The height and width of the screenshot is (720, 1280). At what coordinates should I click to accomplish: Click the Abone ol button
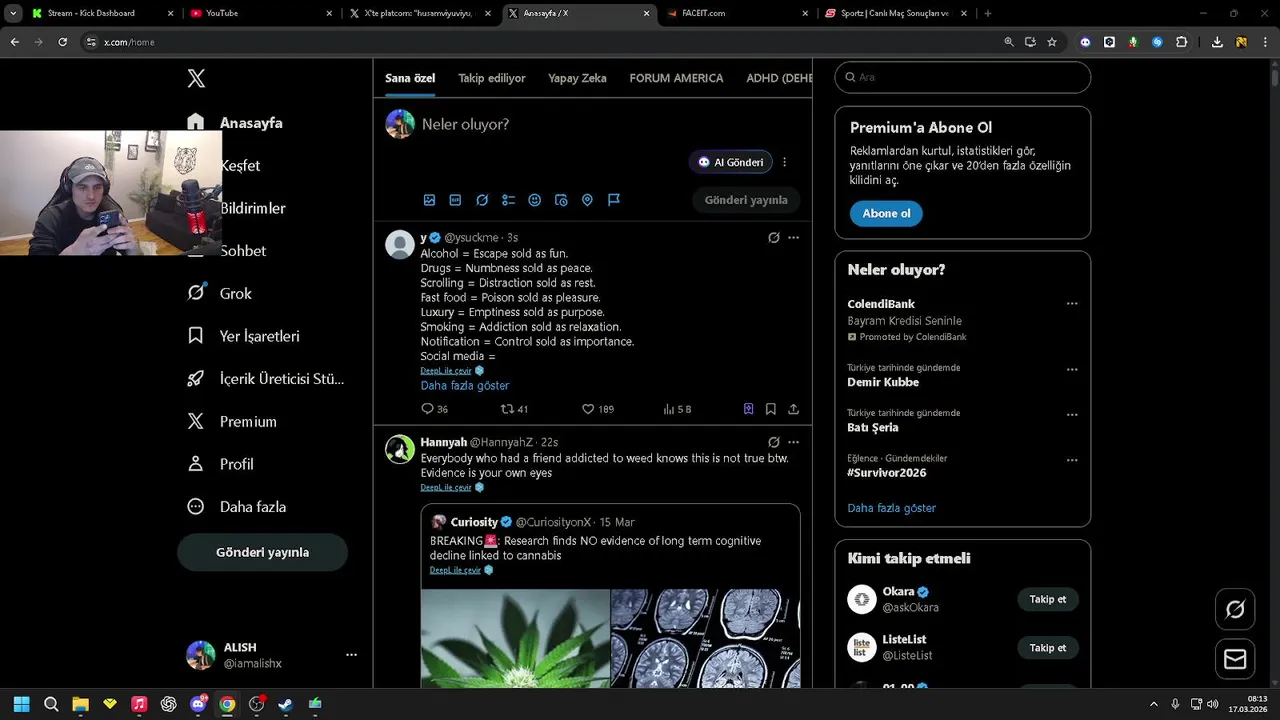[886, 213]
